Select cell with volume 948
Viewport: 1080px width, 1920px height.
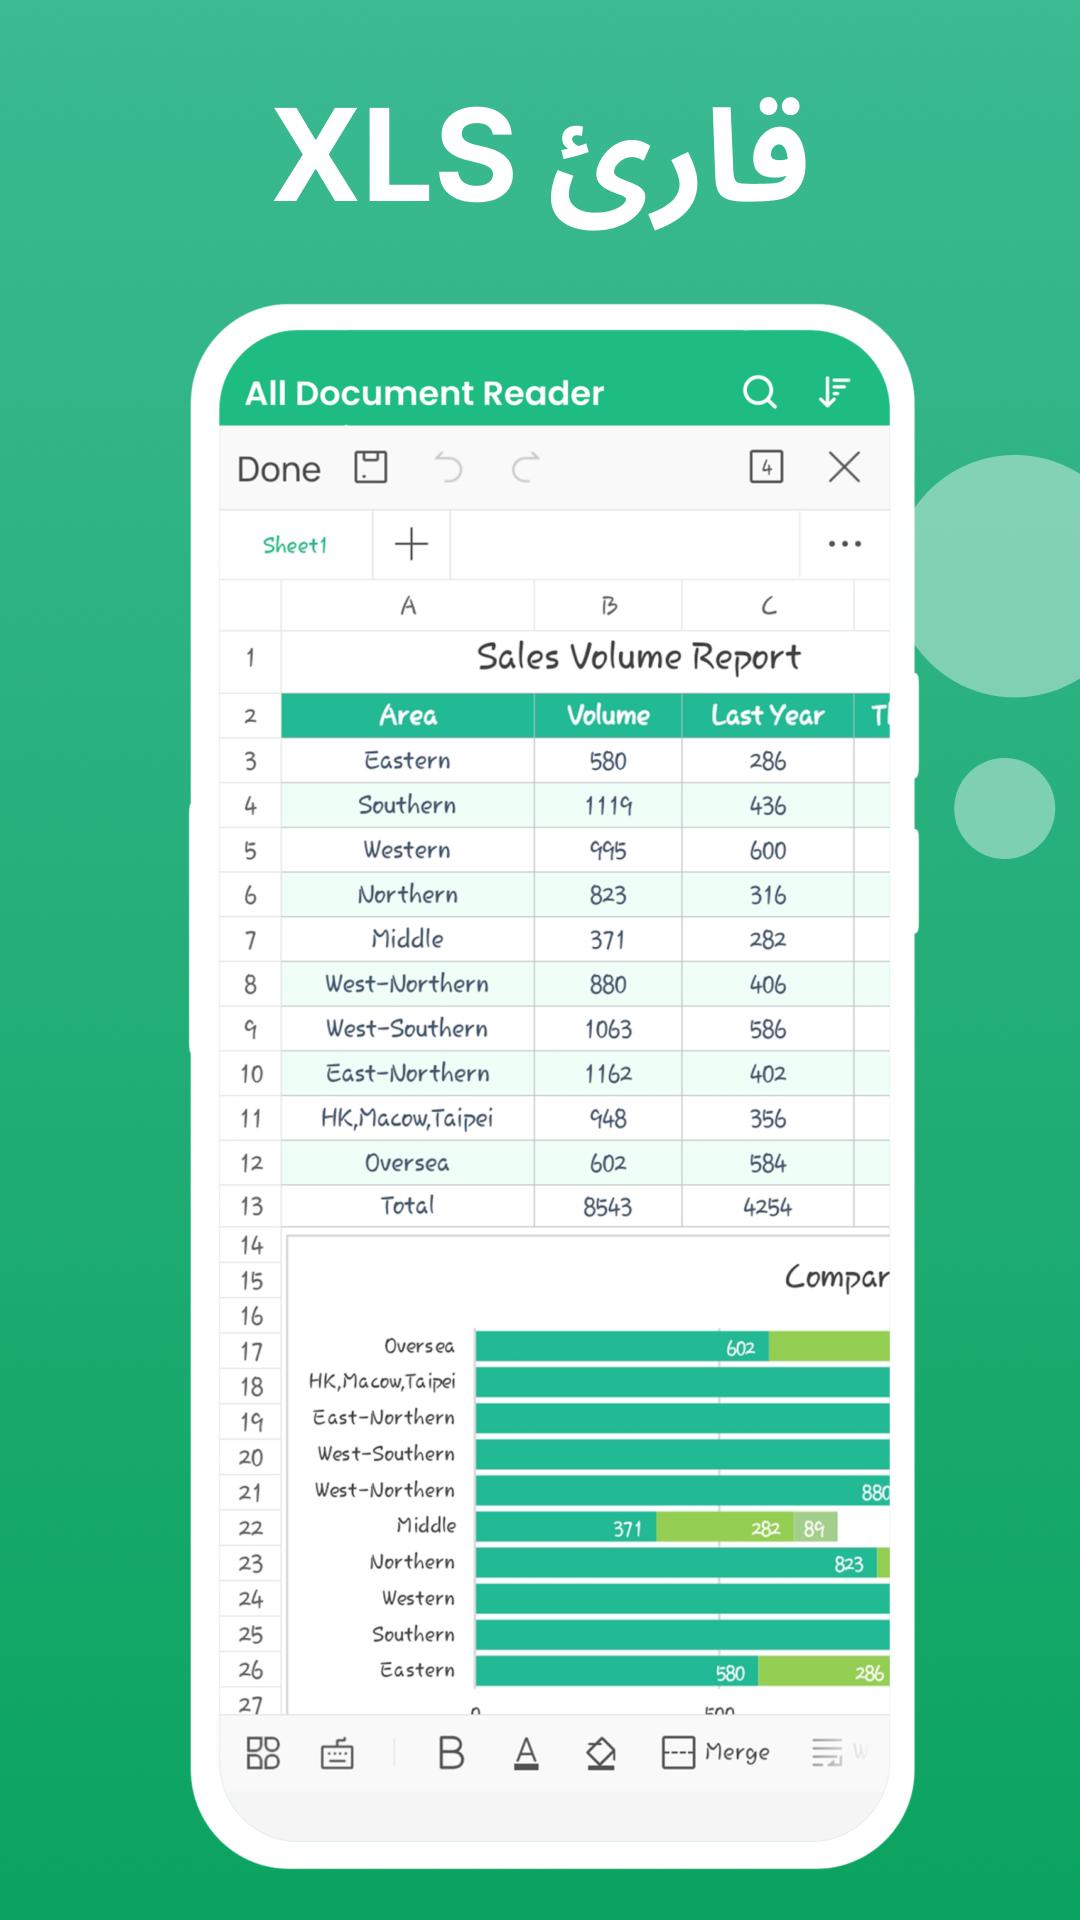608,1118
